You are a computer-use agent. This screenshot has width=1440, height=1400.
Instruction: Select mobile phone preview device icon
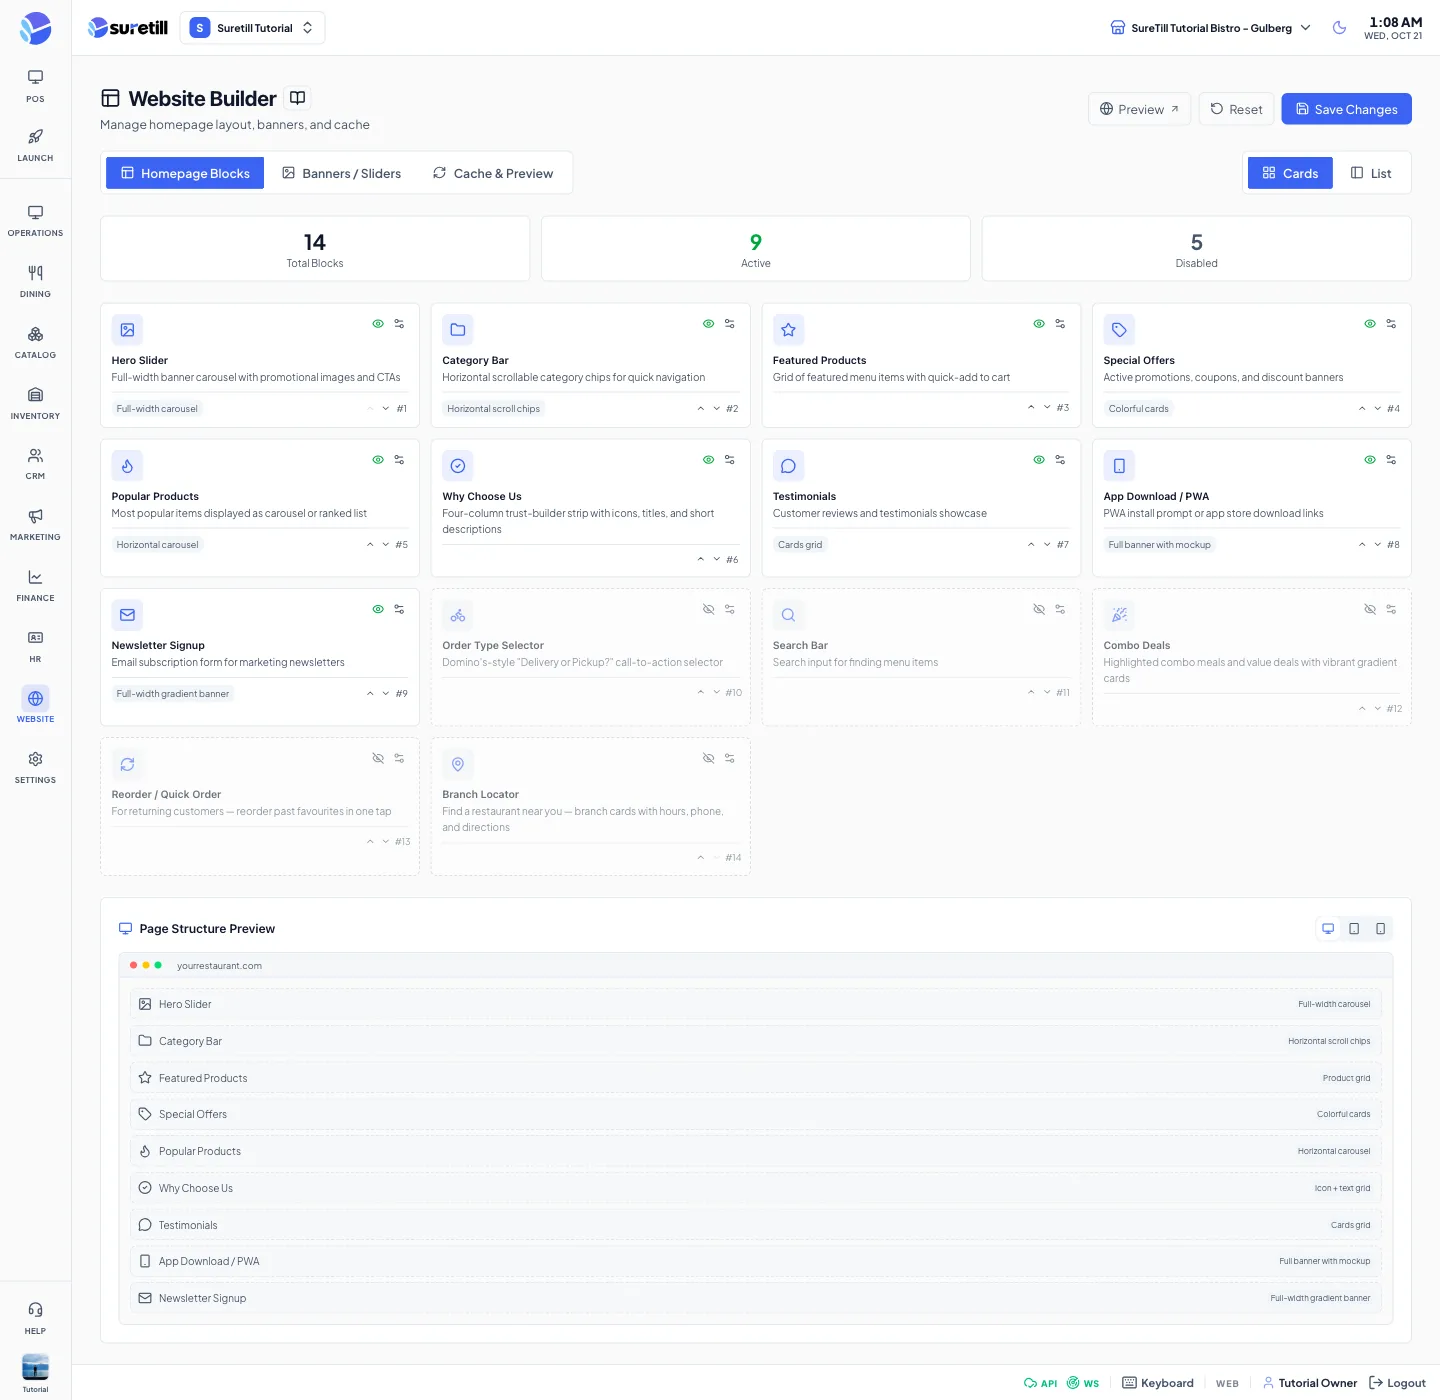point(1380,929)
